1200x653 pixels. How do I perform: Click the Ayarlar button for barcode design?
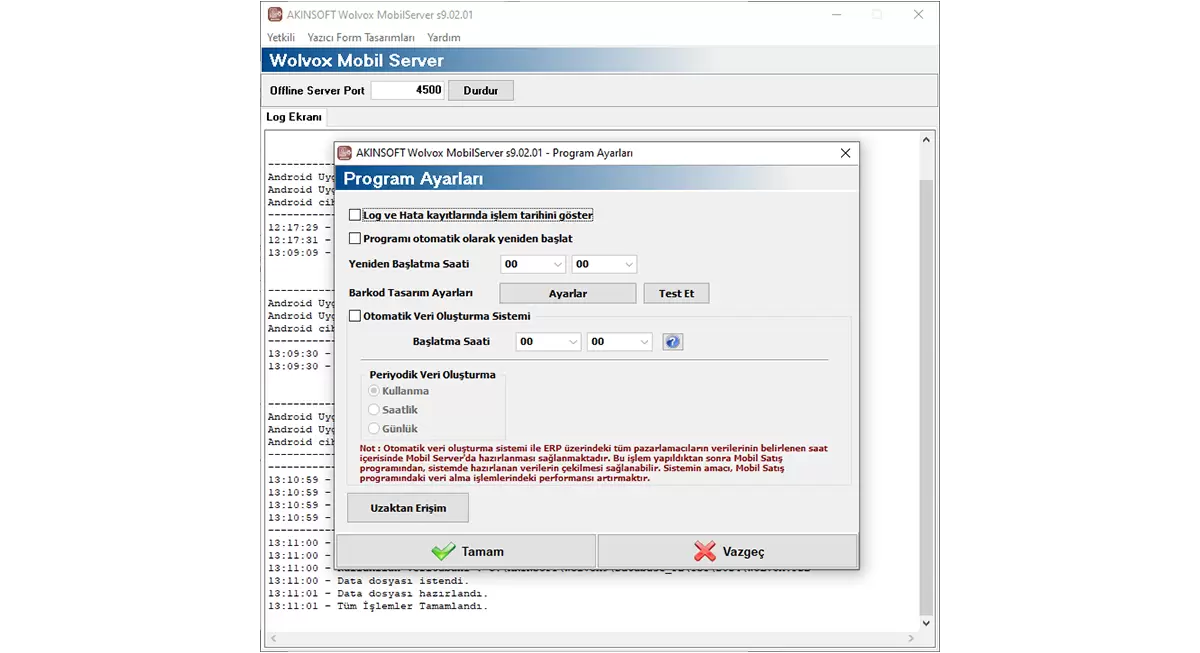[x=567, y=293]
